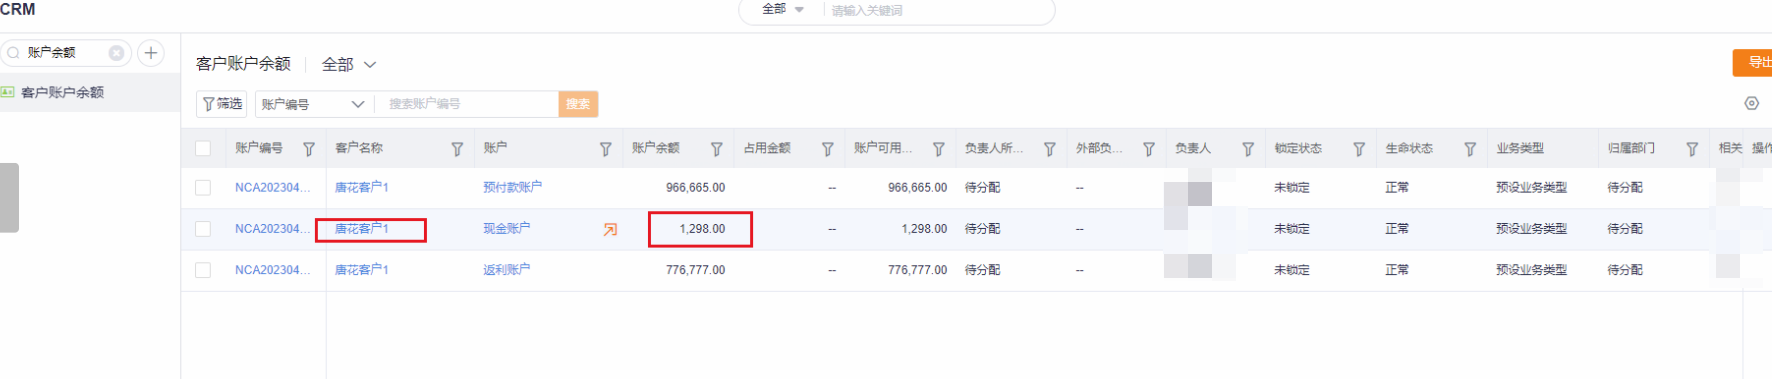Open the orange link arrow in 现金账户 row
Viewport: 1772px width, 379px height.
coord(610,230)
